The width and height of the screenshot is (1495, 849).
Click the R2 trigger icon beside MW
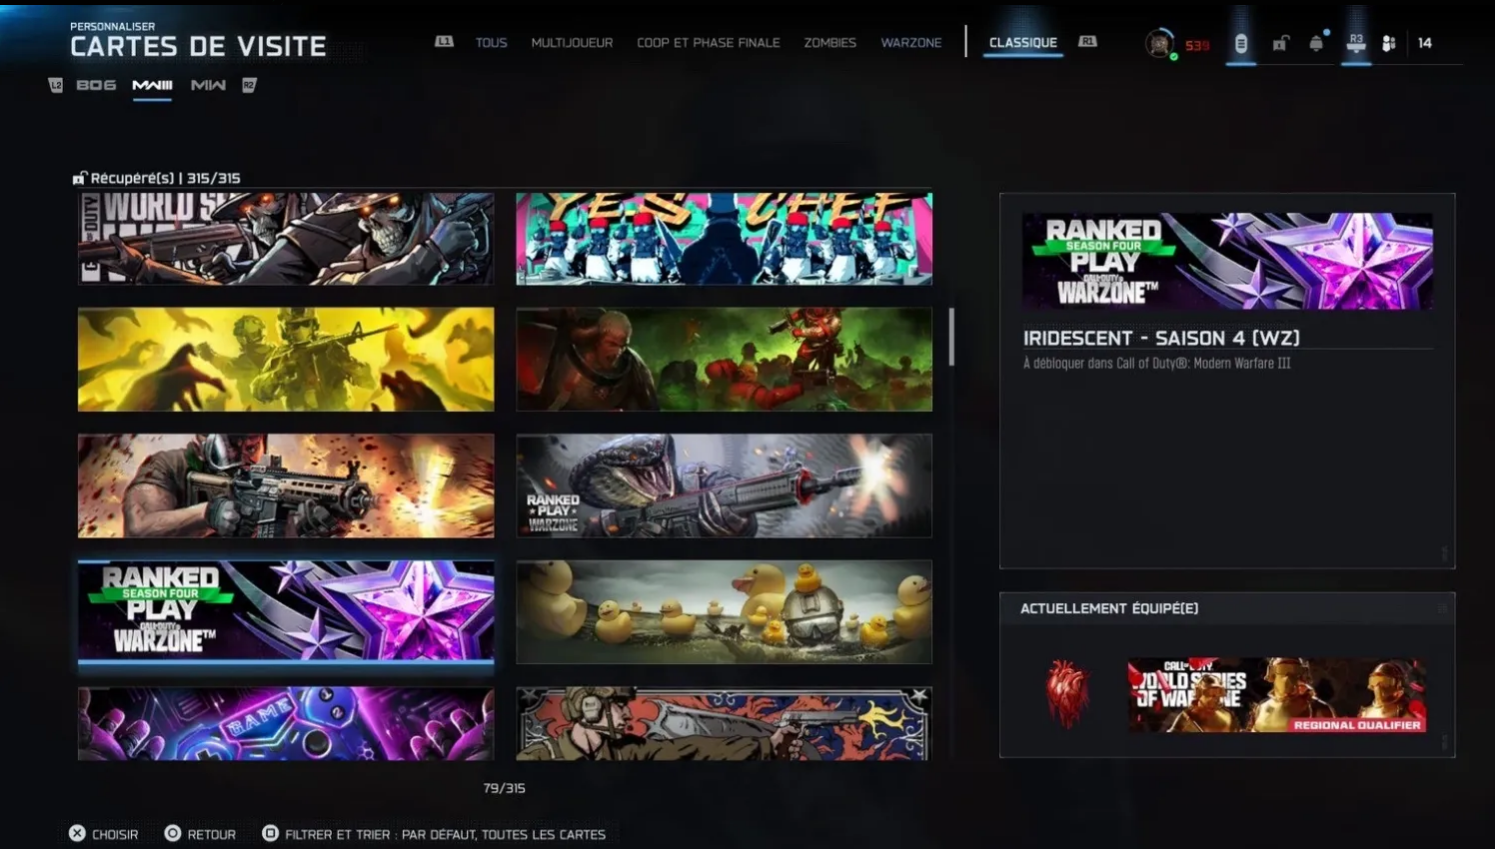click(249, 85)
